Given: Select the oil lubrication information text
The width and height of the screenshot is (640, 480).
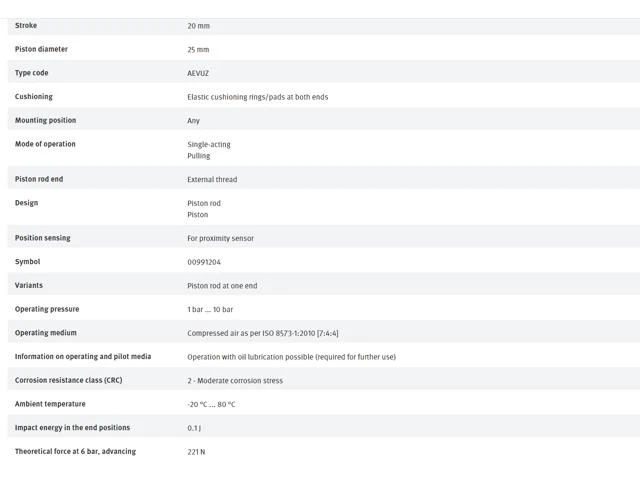Looking at the screenshot, I should pyautogui.click(x=291, y=357).
